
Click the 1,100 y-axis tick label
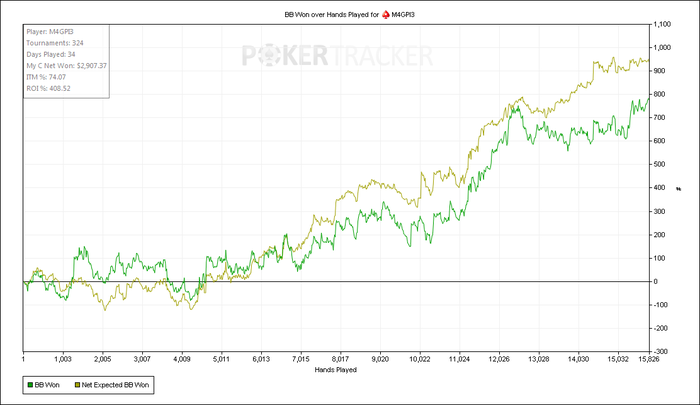662,25
